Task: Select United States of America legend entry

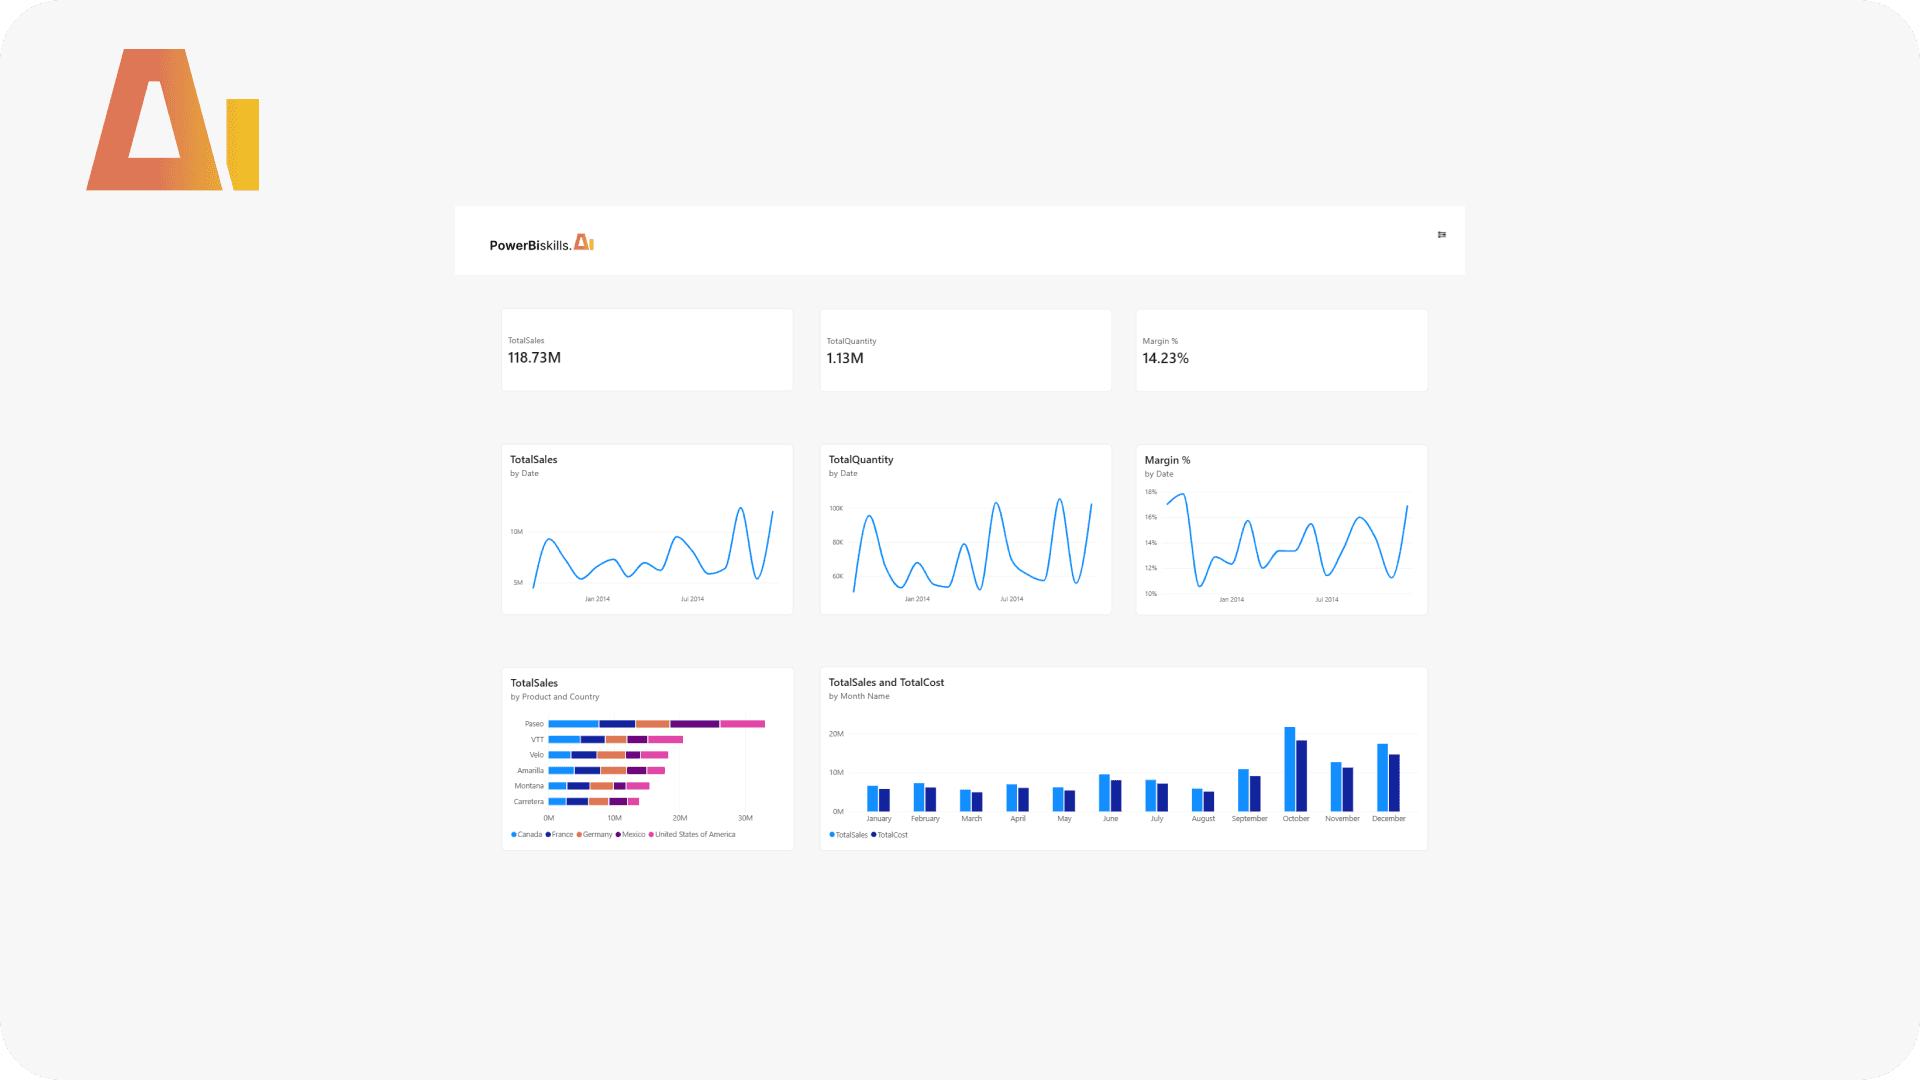Action: pos(692,834)
